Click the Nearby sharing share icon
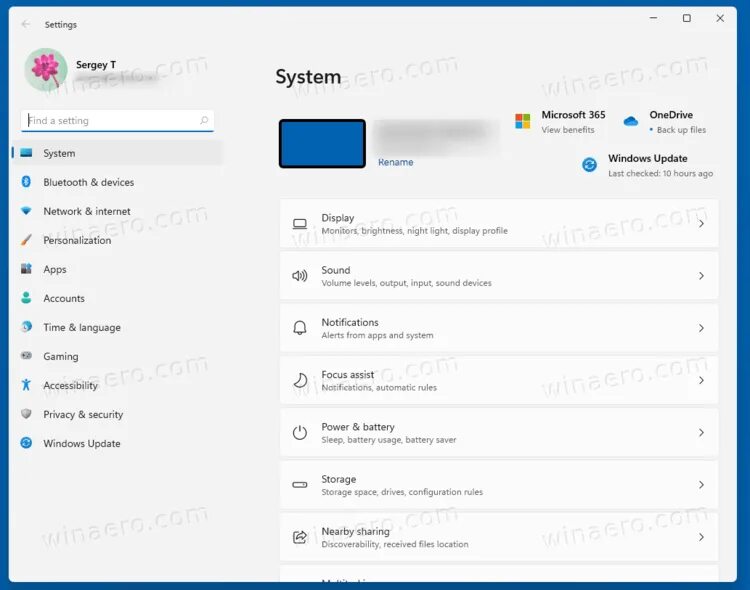The height and width of the screenshot is (590, 750). point(300,537)
